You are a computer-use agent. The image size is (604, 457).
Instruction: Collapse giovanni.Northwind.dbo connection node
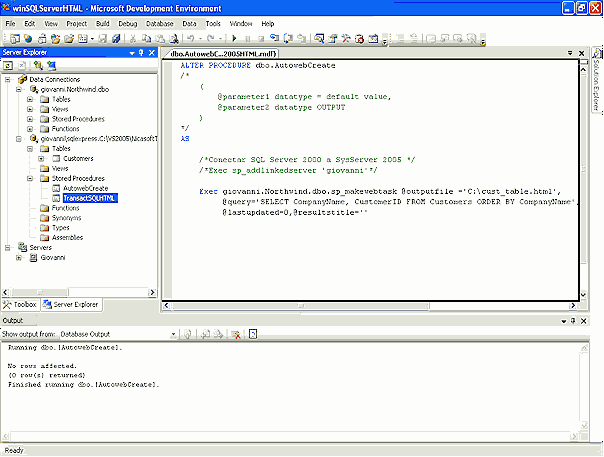[x=18, y=89]
